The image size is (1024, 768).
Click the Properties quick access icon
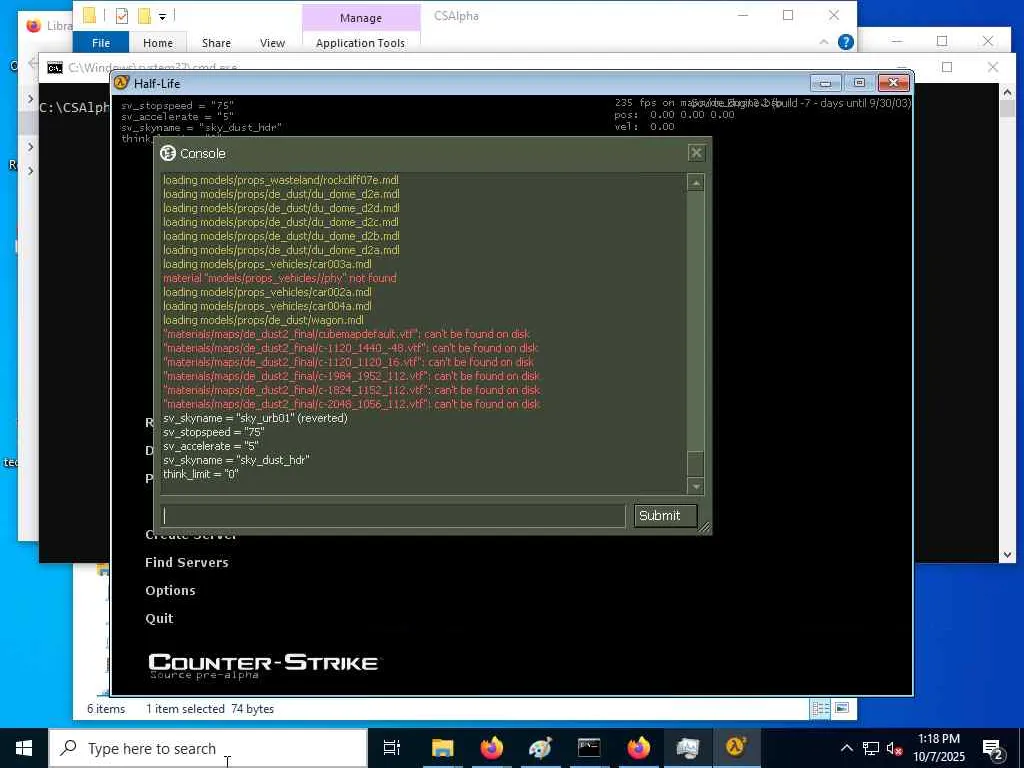click(x=121, y=16)
